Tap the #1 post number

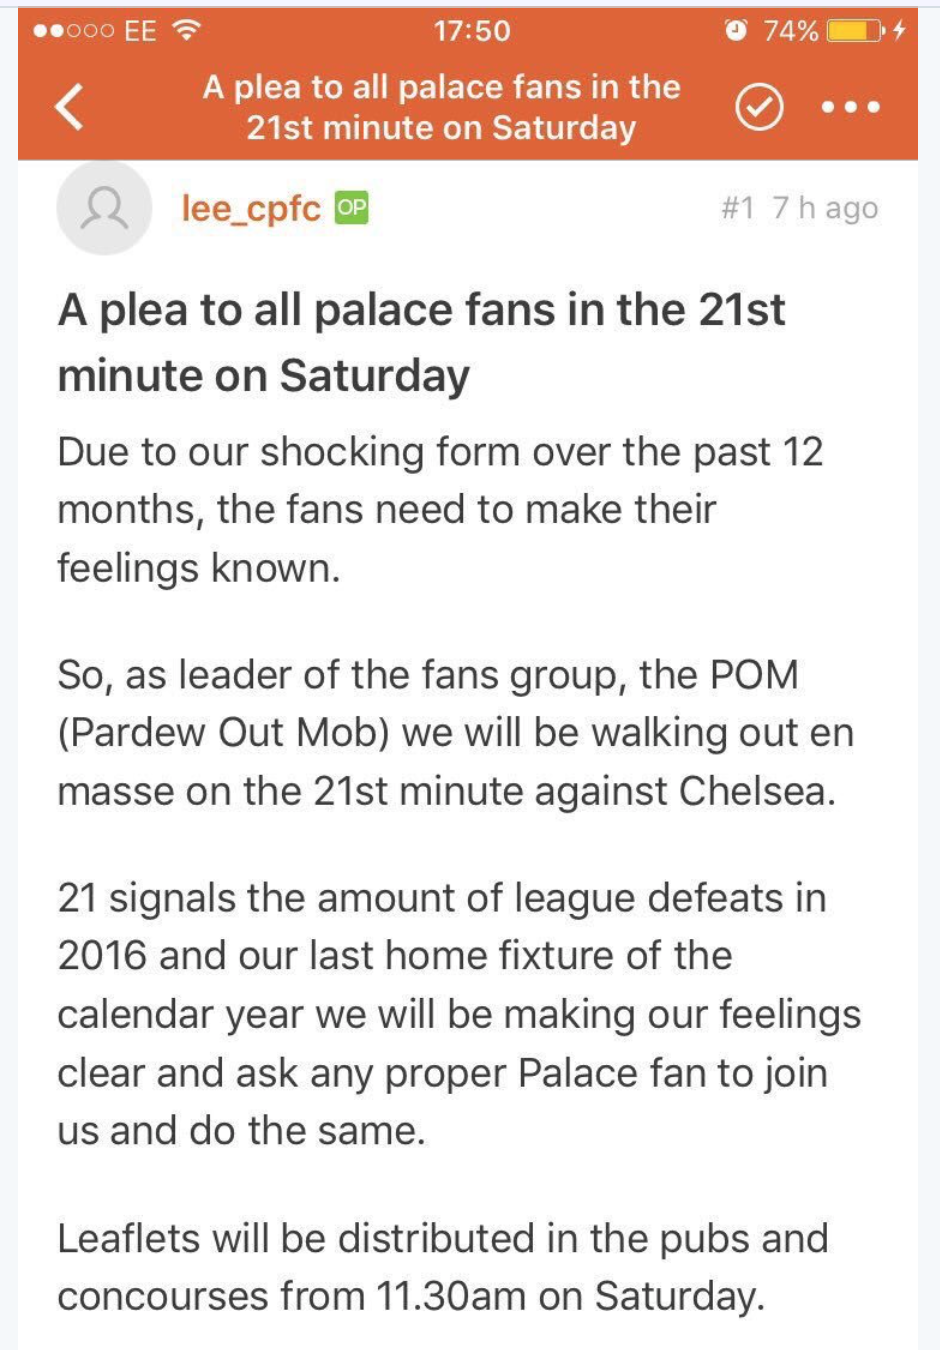737,208
